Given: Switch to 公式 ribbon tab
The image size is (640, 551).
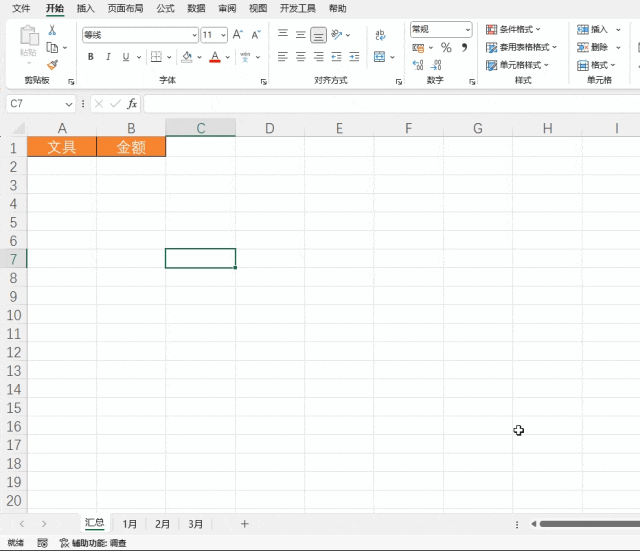Looking at the screenshot, I should (165, 9).
